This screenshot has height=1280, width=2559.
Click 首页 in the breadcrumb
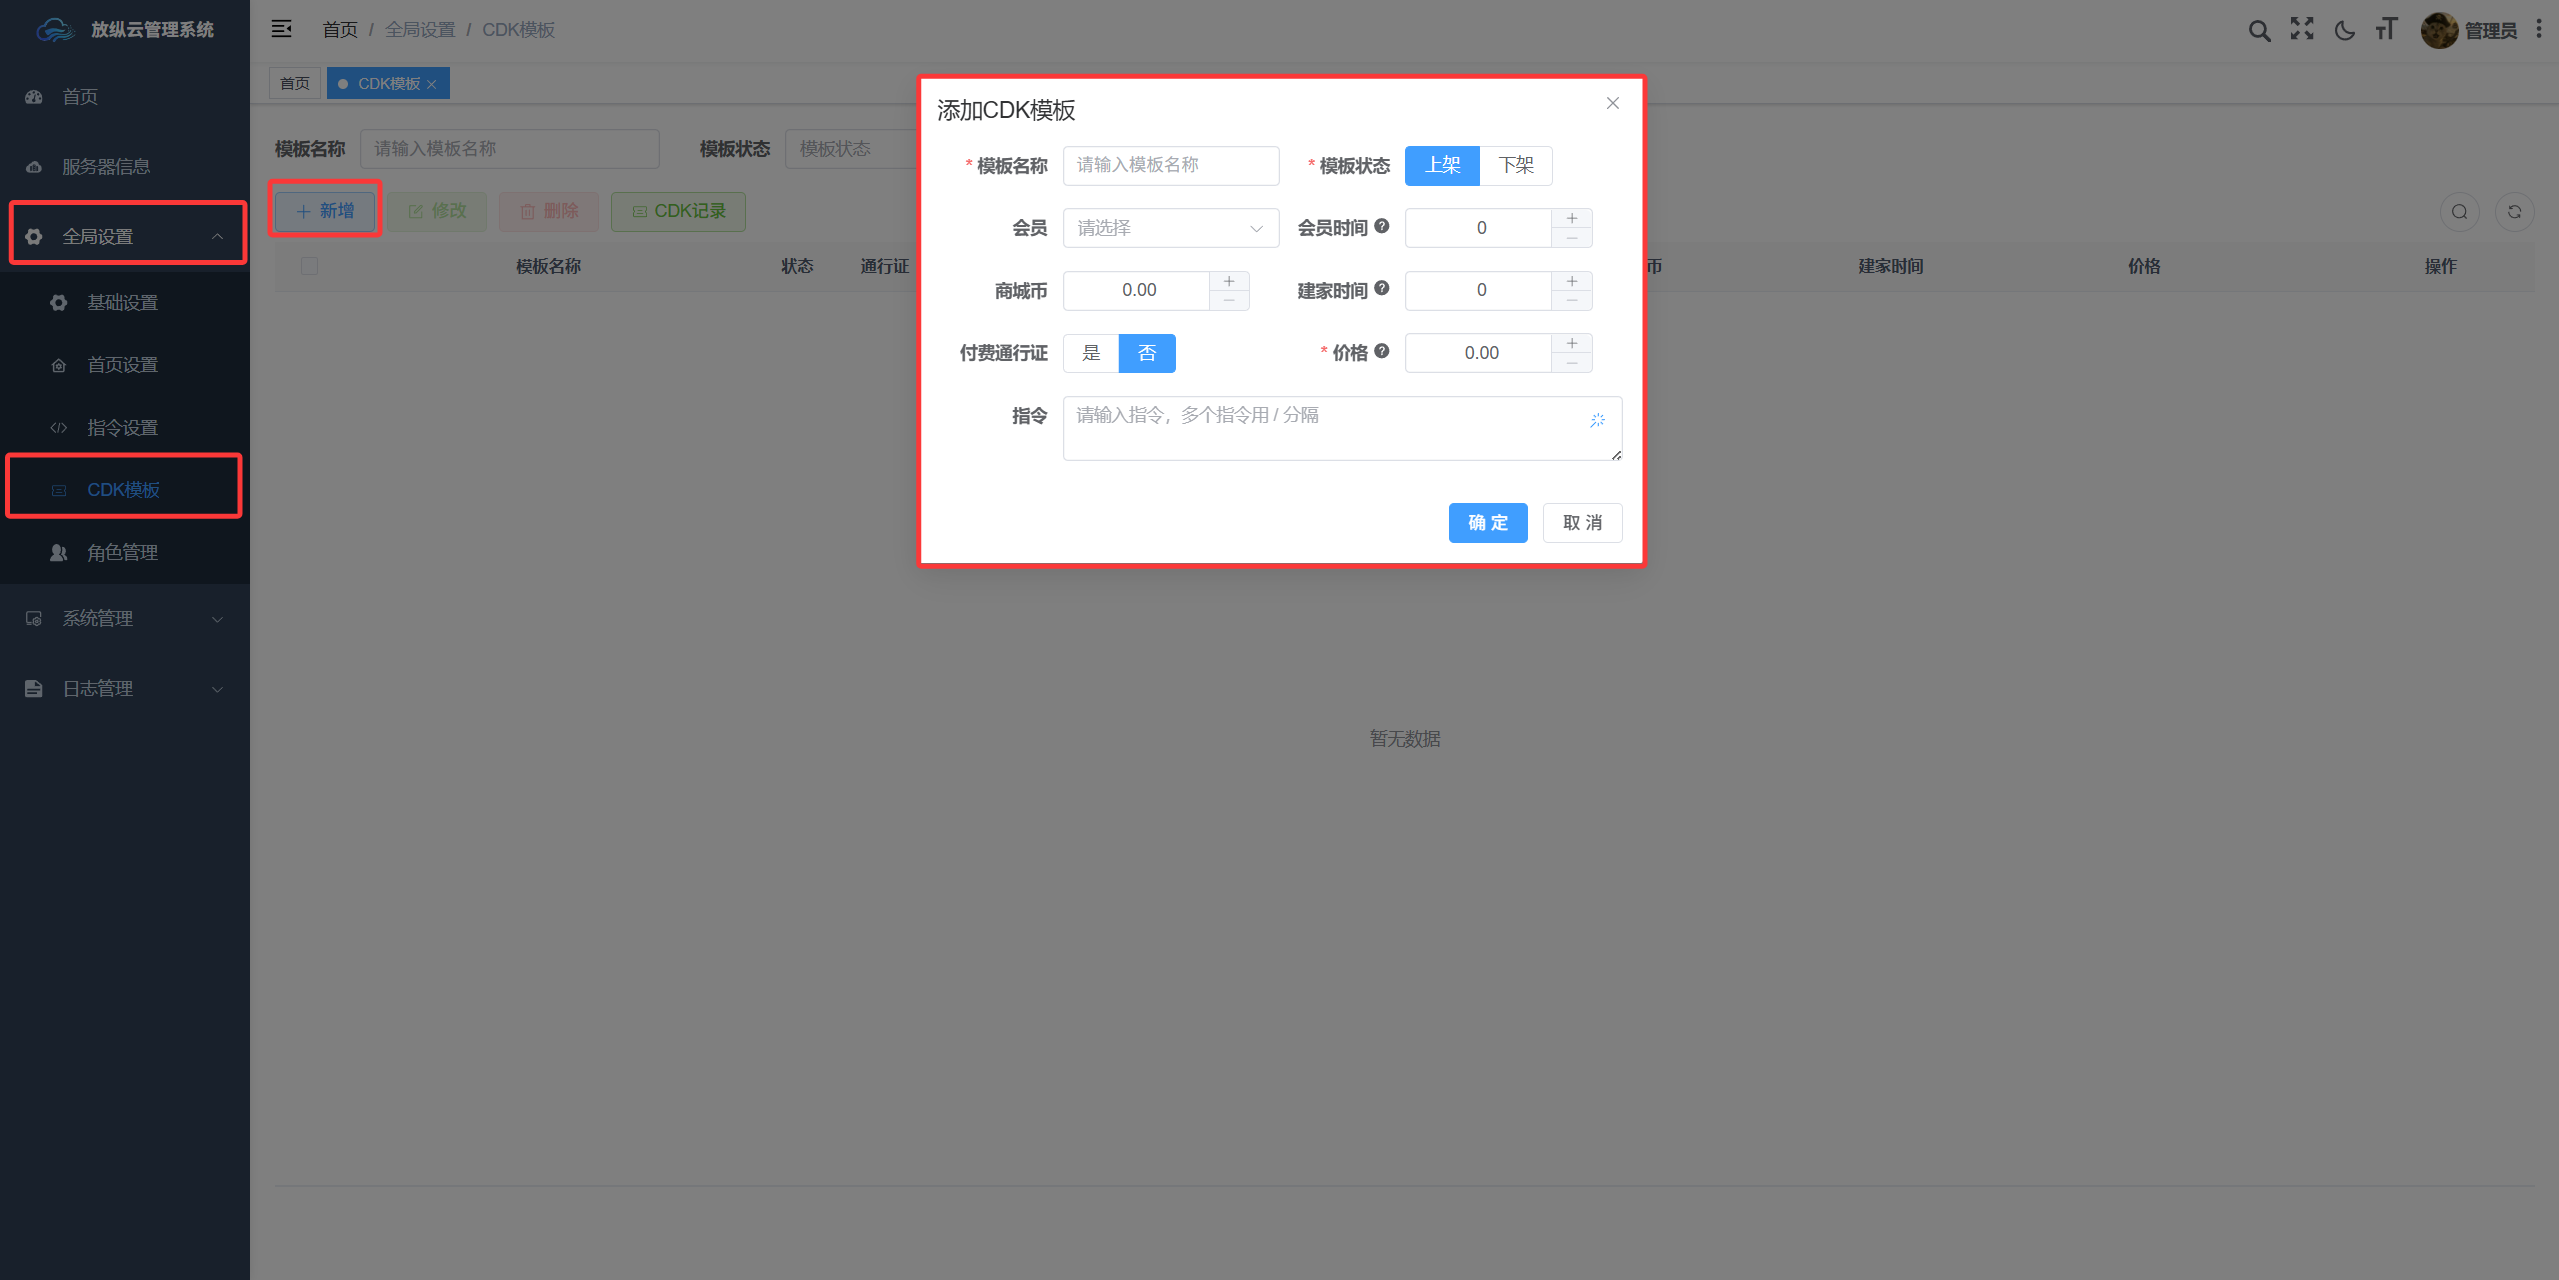point(340,30)
